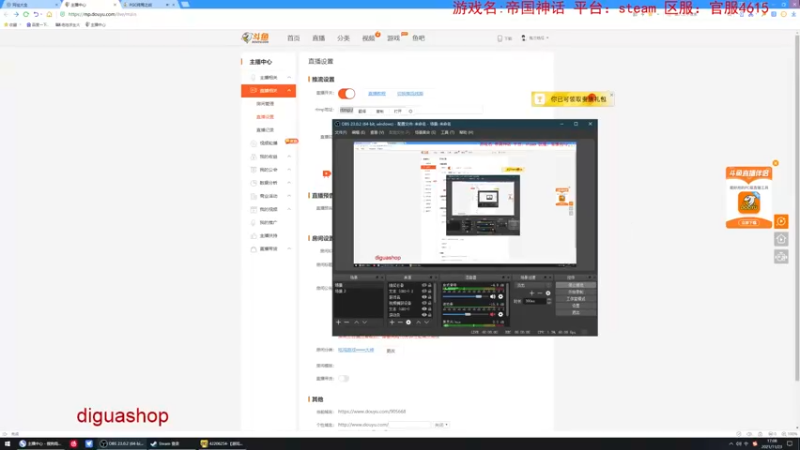Remove the transition using the Scene Transitions minus icon
Viewport: 800px width, 450px height.
[x=540, y=293]
